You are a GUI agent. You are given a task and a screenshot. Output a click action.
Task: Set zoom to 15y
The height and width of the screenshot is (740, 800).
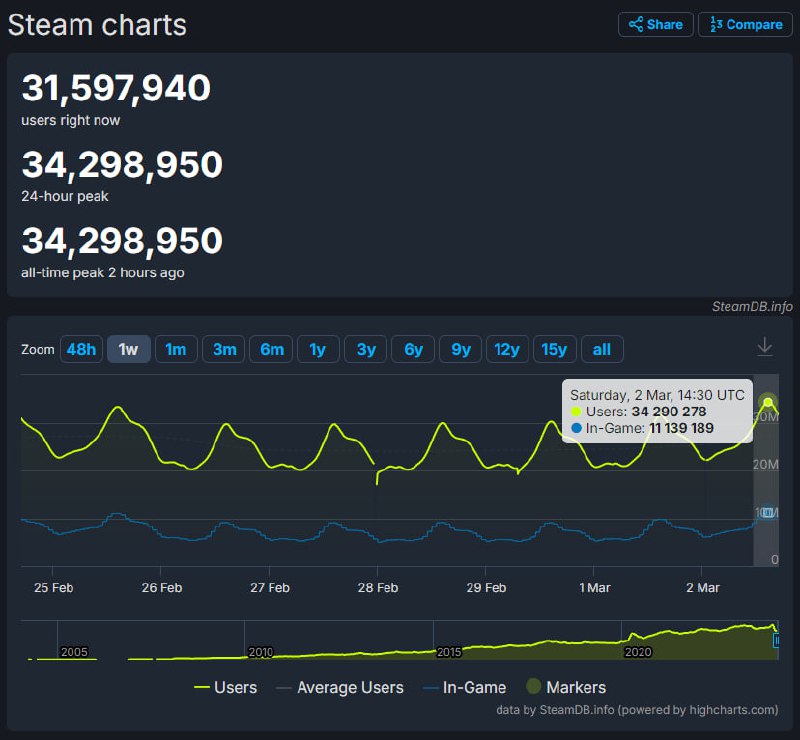coord(555,349)
